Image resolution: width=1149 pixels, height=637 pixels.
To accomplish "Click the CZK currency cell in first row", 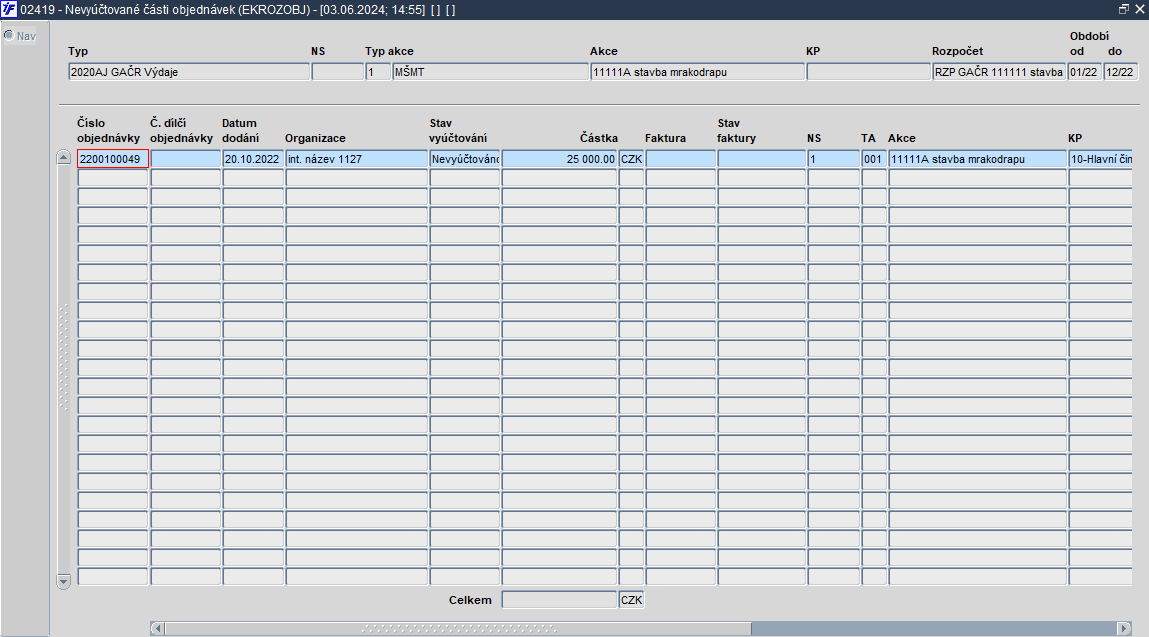I will [x=631, y=159].
